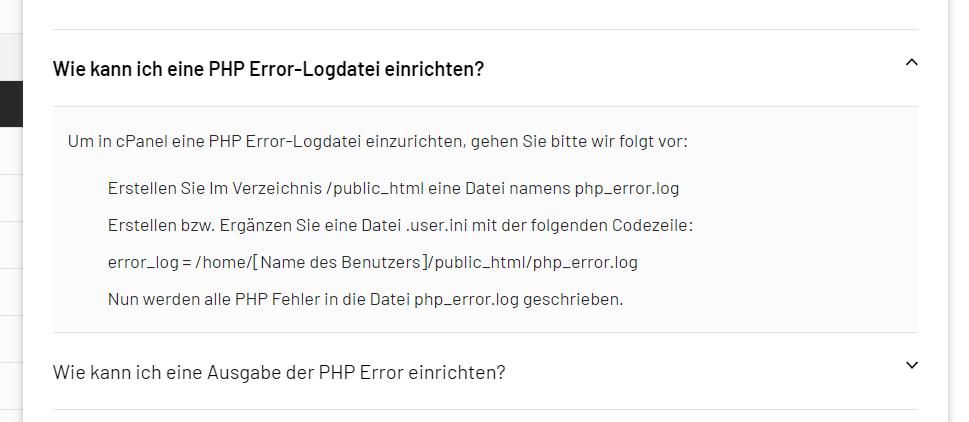The width and height of the screenshot is (969, 422).
Task: Click 'geschrieben.' at the end of the answer
Action: [x=573, y=300]
